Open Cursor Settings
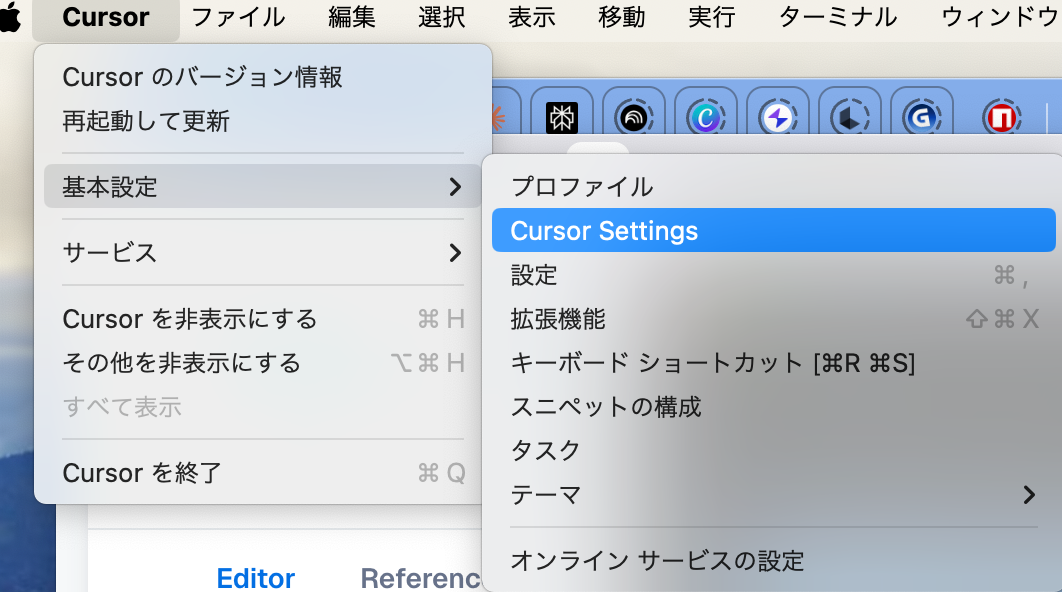This screenshot has width=1062, height=592. pyautogui.click(x=773, y=230)
